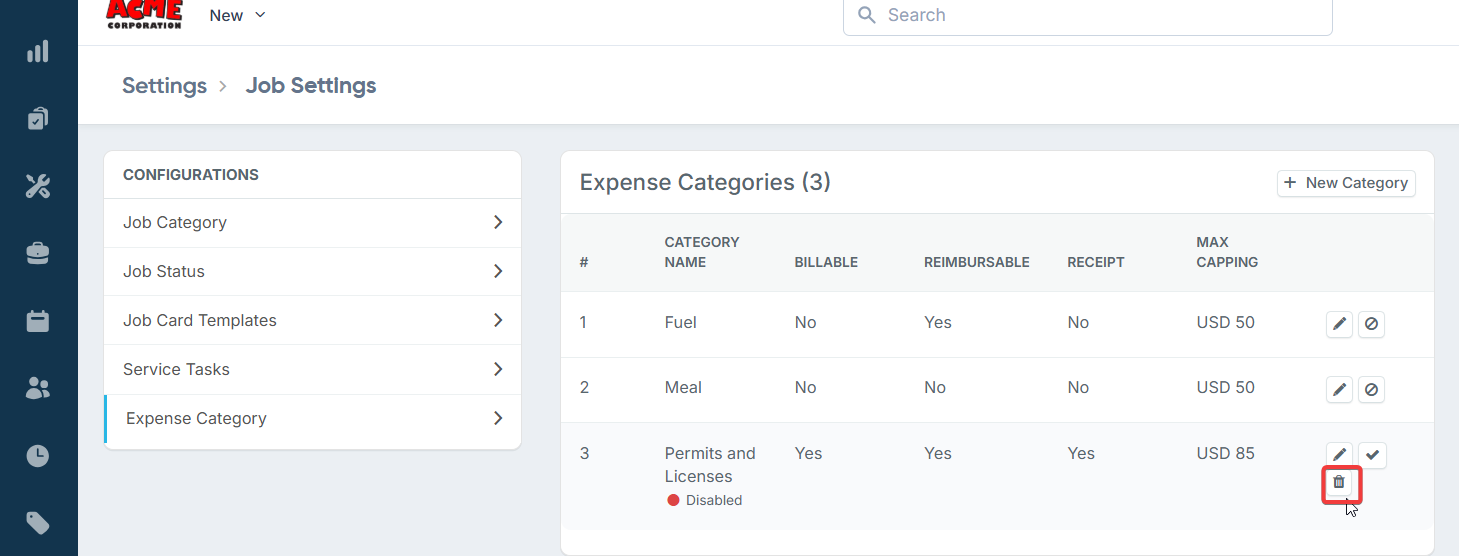This screenshot has width=1459, height=556.
Task: Click the briefcase sidebar icon
Action: point(38,254)
